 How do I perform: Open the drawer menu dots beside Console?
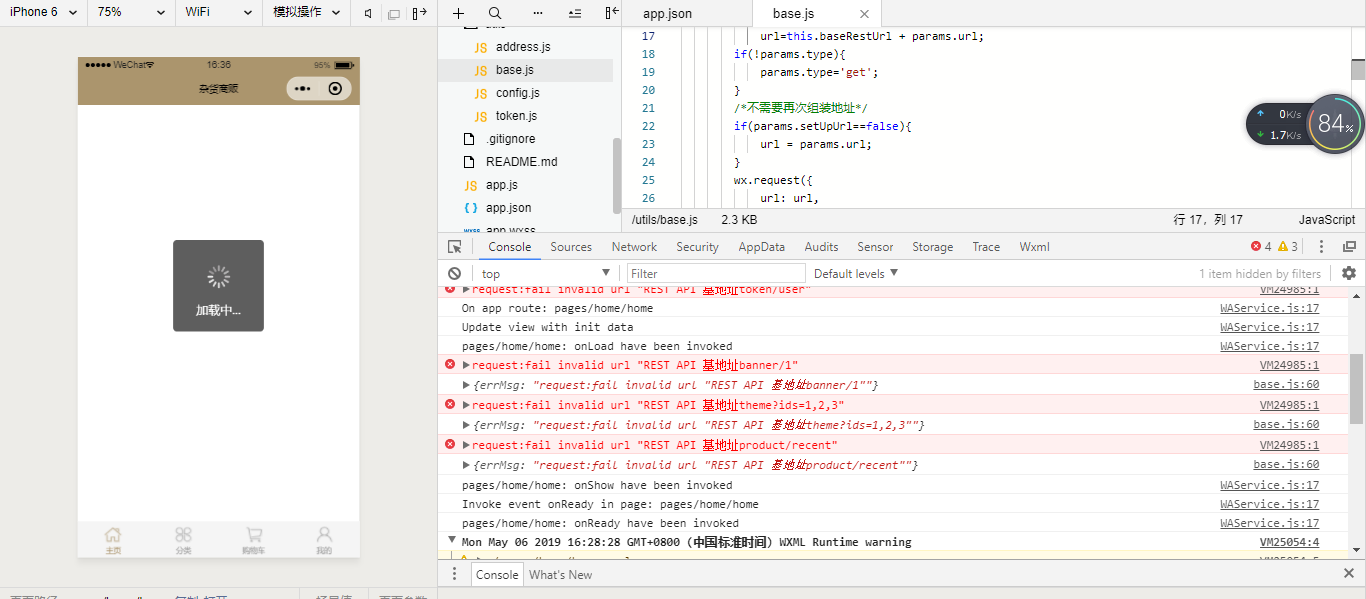454,574
